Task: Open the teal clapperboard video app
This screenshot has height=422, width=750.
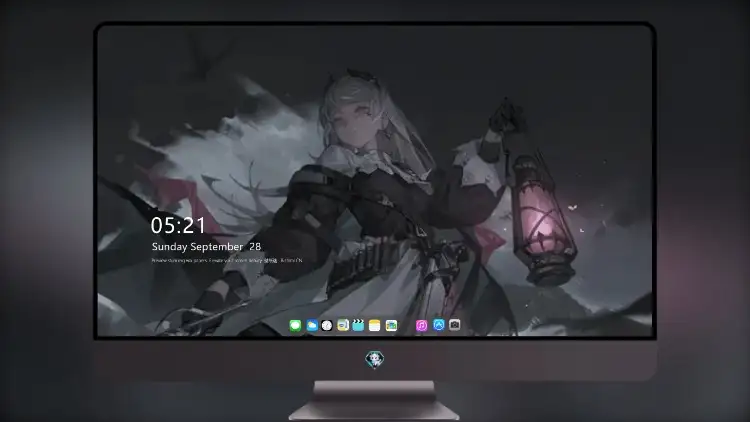Action: (x=358, y=325)
